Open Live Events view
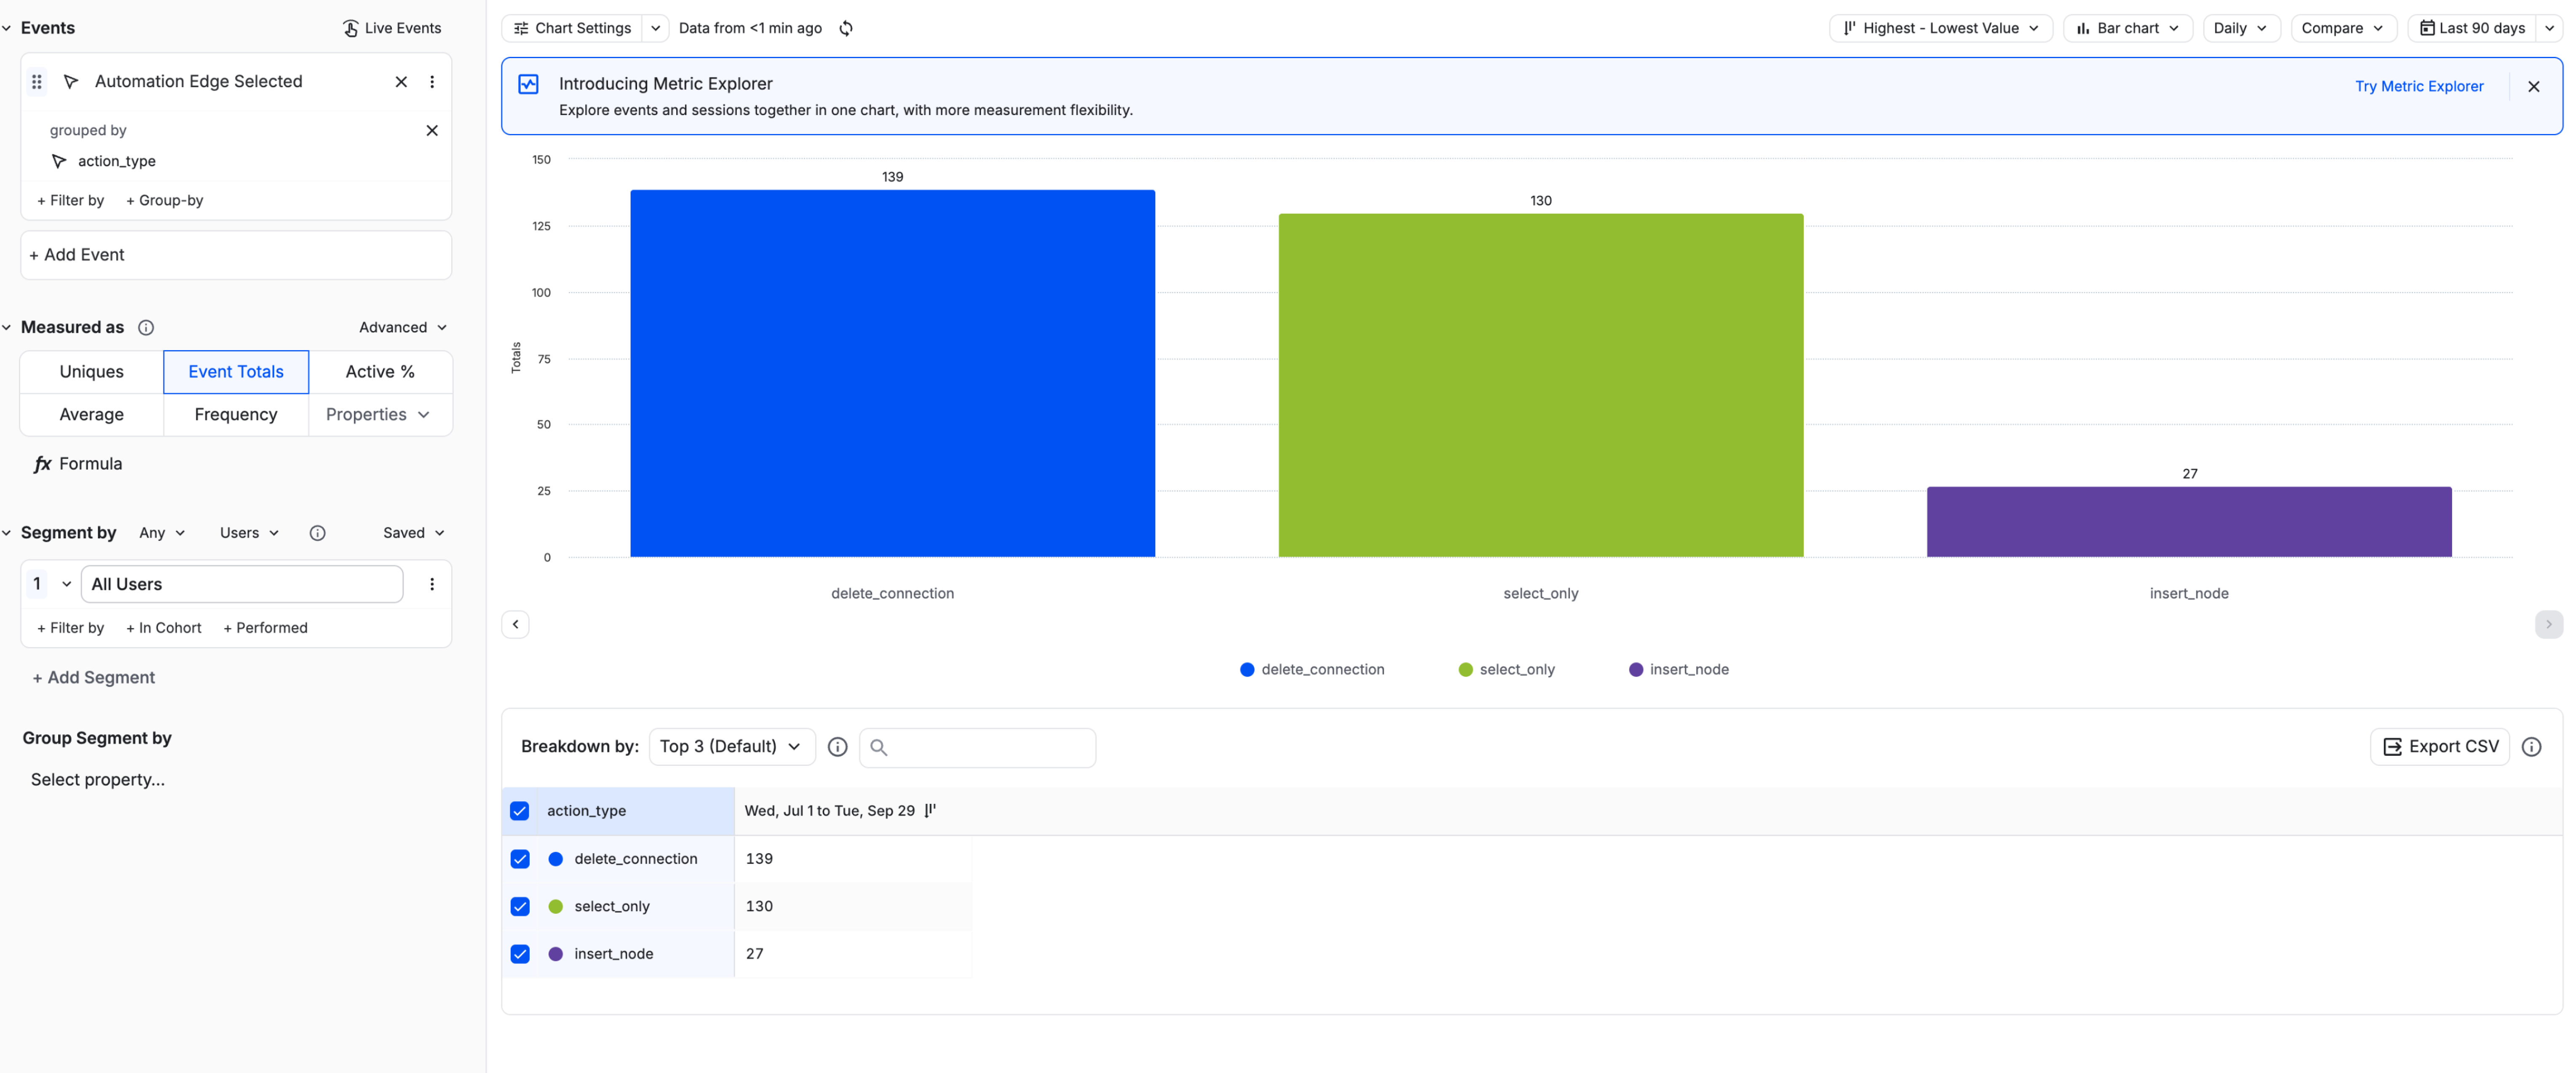This screenshot has width=2576, height=1073. [392, 28]
